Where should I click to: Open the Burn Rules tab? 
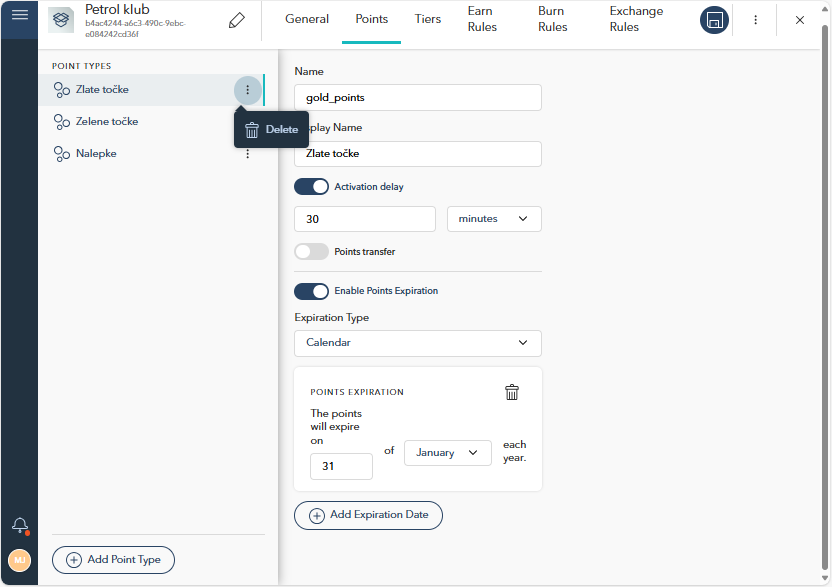pos(552,19)
